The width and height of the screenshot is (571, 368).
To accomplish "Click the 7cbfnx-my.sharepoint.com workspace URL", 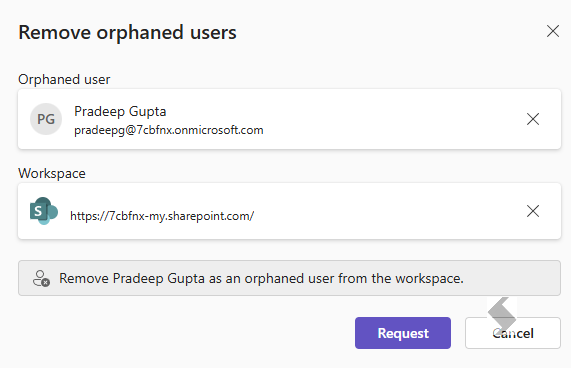I will [162, 216].
